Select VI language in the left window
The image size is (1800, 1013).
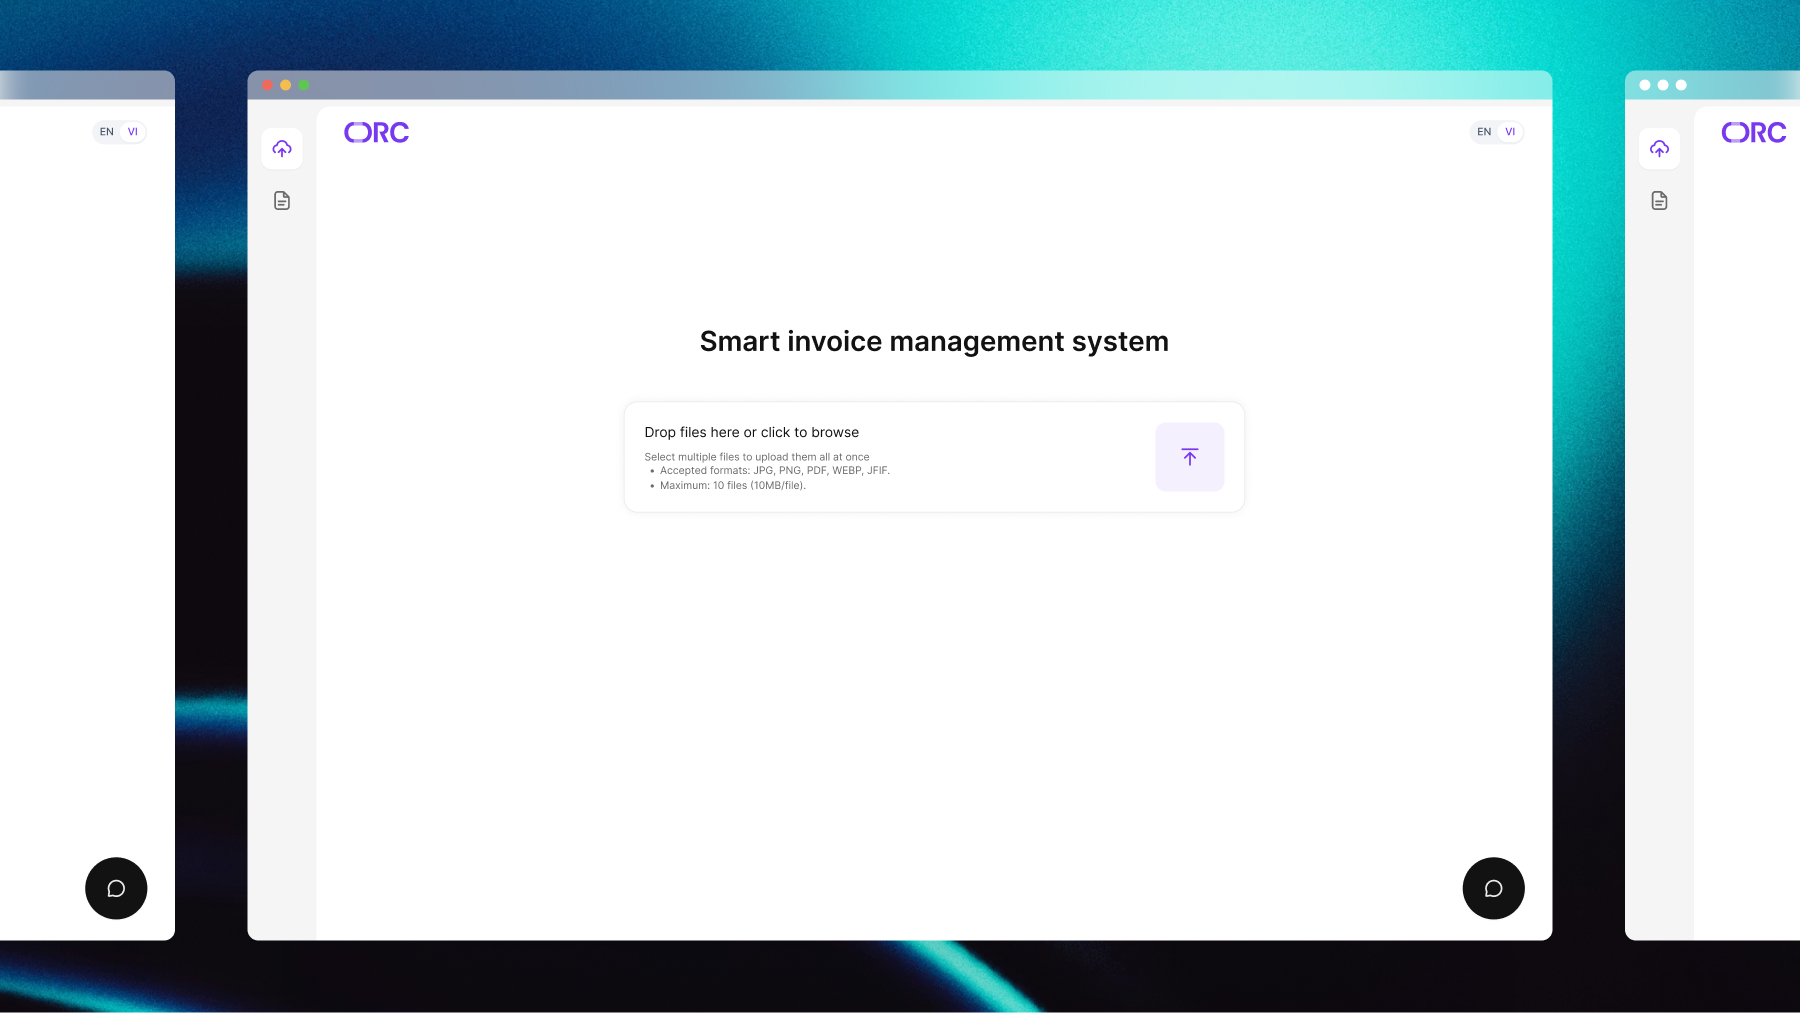pyautogui.click(x=133, y=132)
